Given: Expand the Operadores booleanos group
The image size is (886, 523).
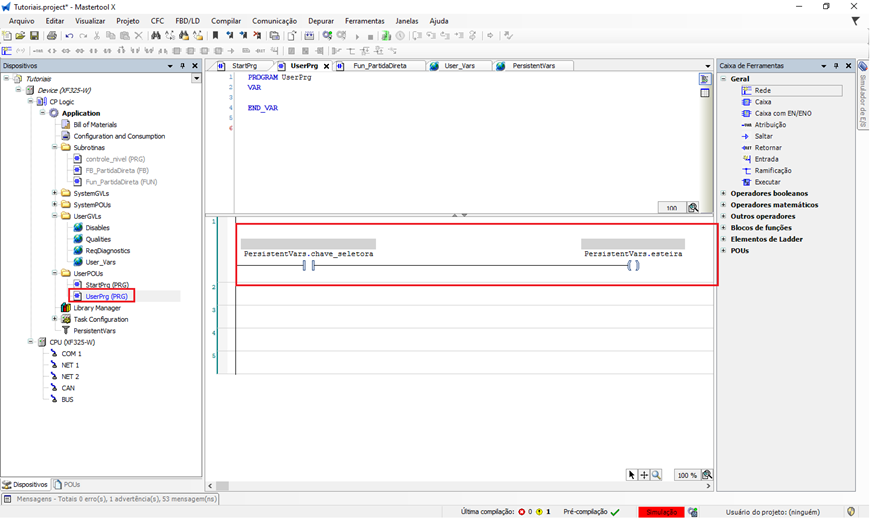Looking at the screenshot, I should (x=724, y=193).
